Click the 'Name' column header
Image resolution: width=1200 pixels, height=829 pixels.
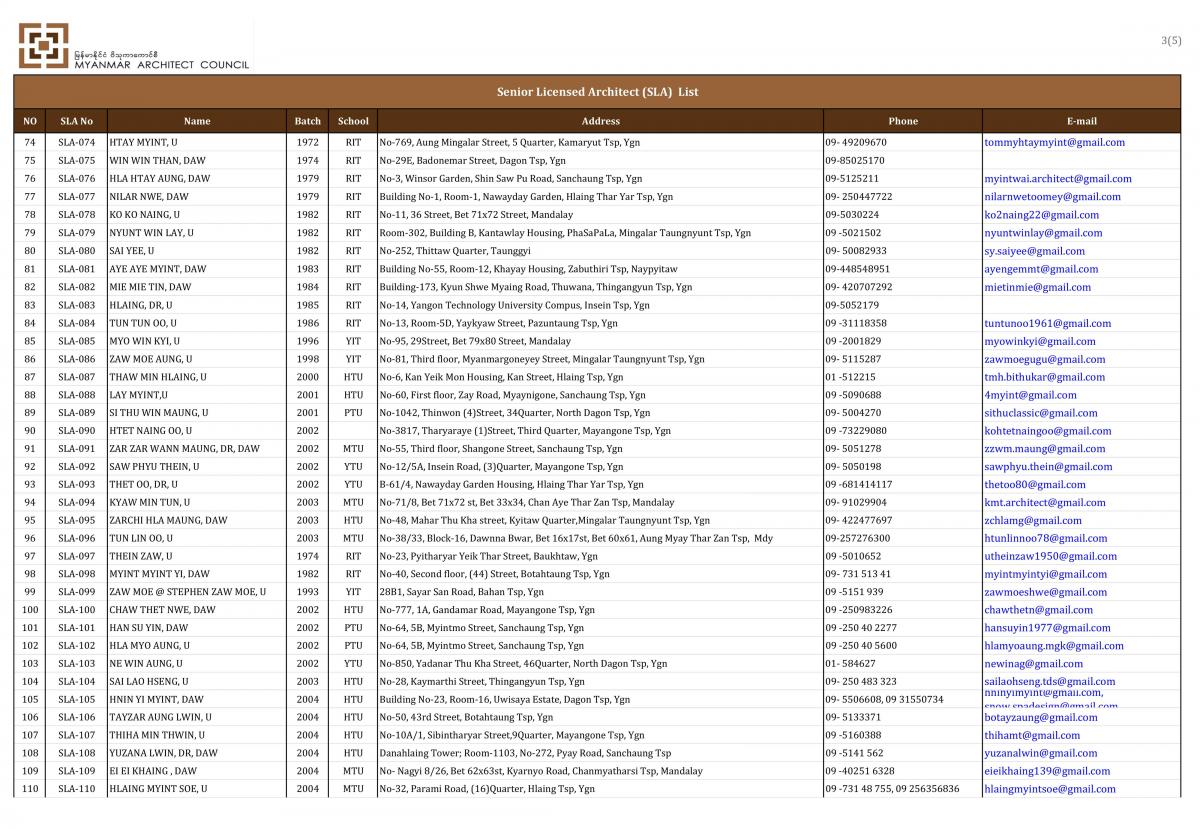197,121
